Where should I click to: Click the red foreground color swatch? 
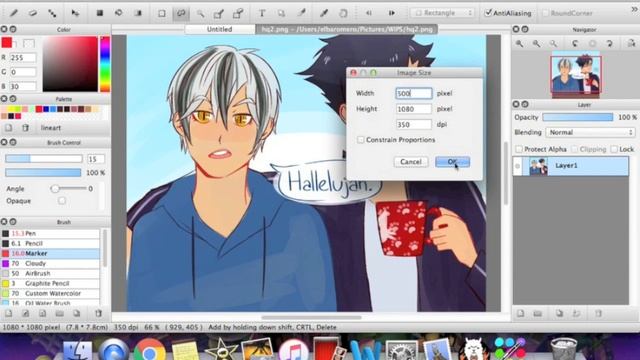[7, 42]
